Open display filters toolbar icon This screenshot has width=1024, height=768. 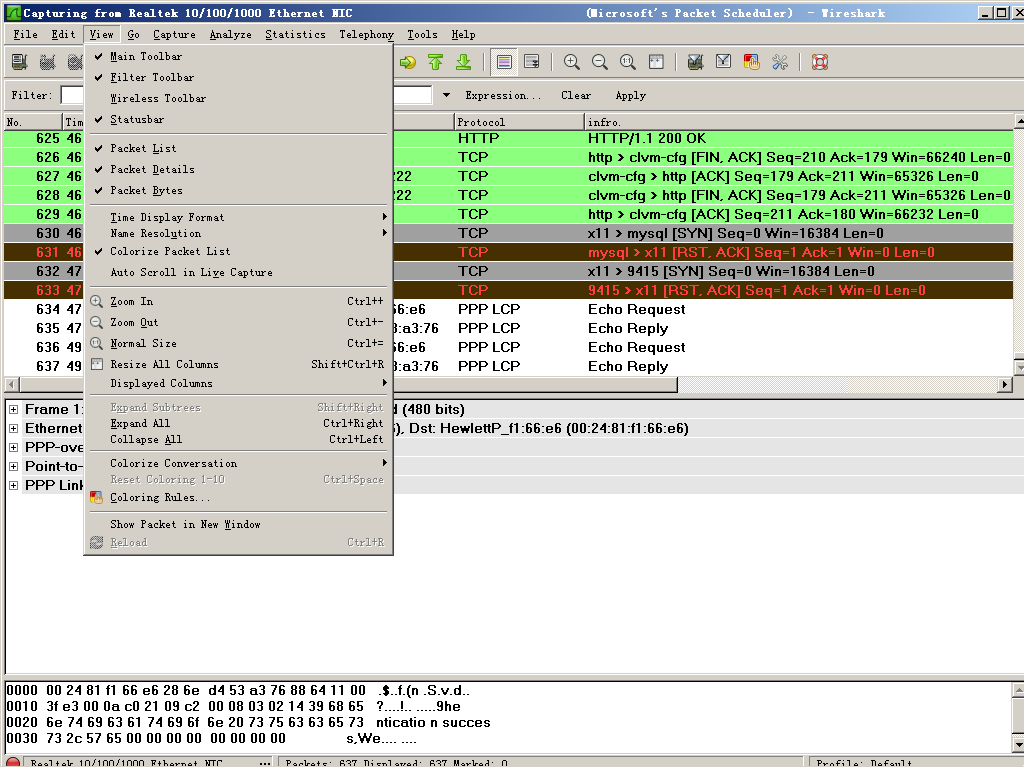coord(724,62)
